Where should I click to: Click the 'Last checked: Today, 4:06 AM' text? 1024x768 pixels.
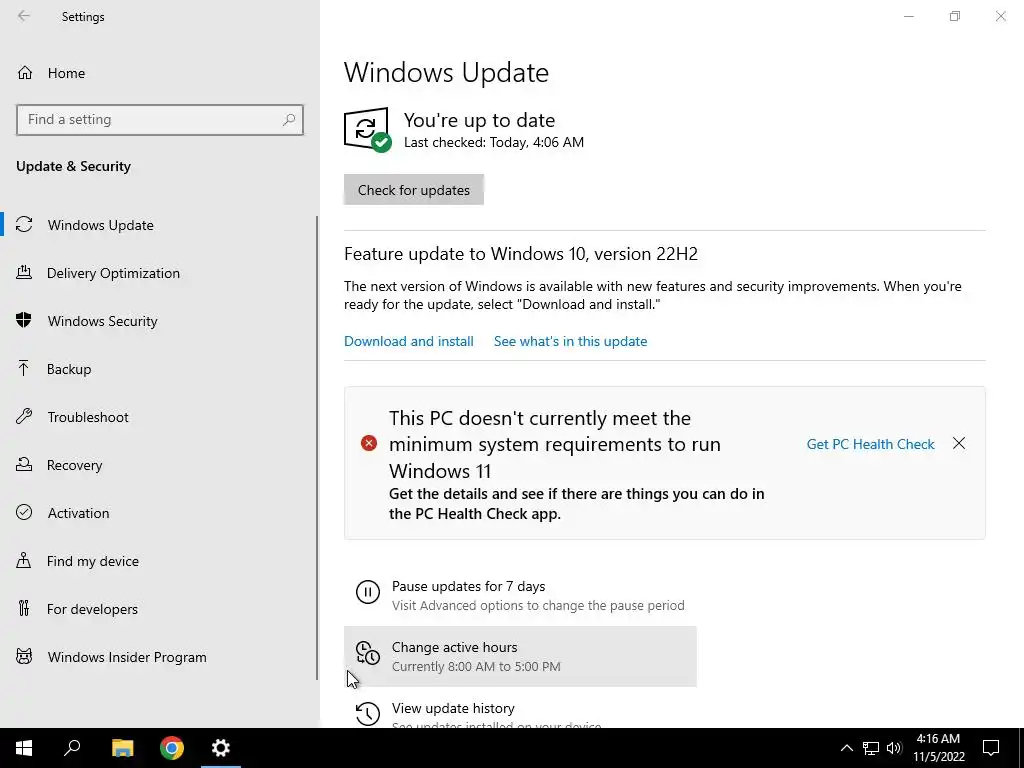(x=494, y=142)
